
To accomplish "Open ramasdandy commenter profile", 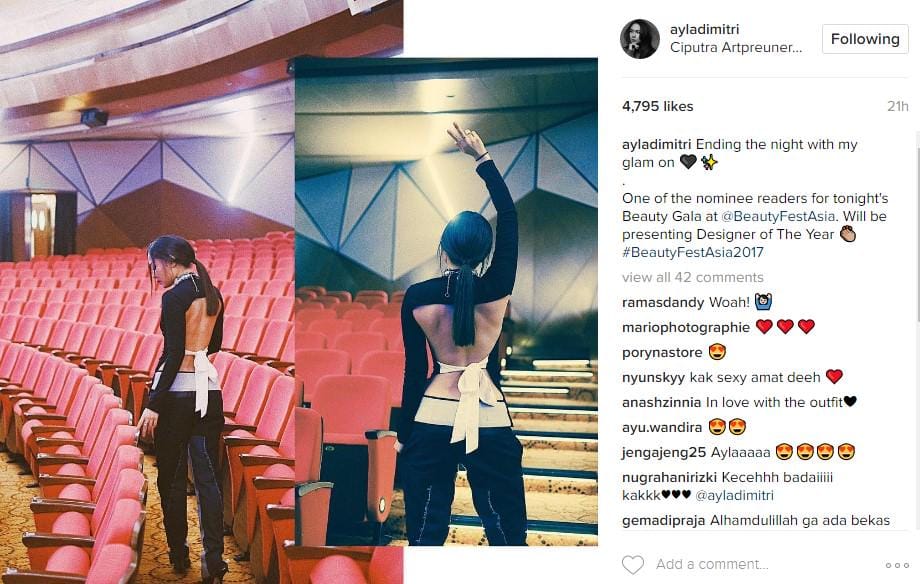I will click(x=663, y=302).
